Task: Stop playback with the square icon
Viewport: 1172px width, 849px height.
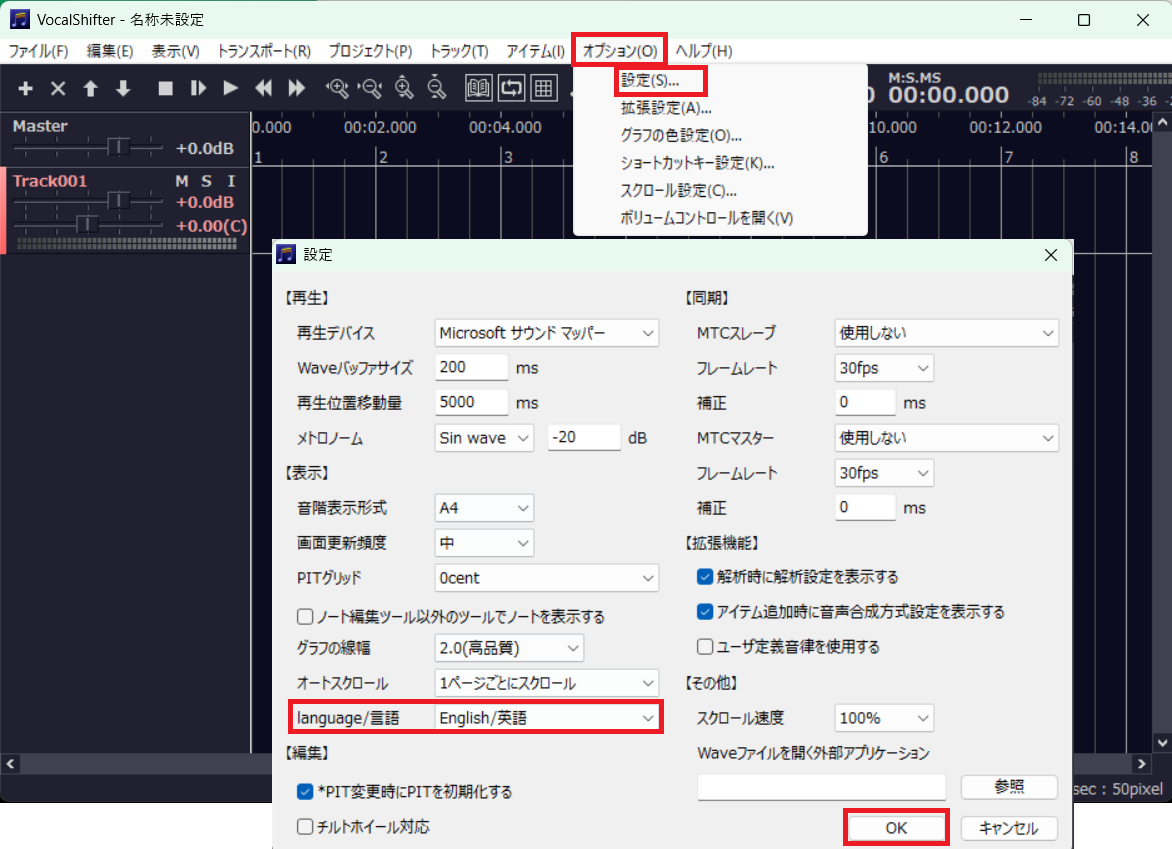Action: tap(165, 88)
